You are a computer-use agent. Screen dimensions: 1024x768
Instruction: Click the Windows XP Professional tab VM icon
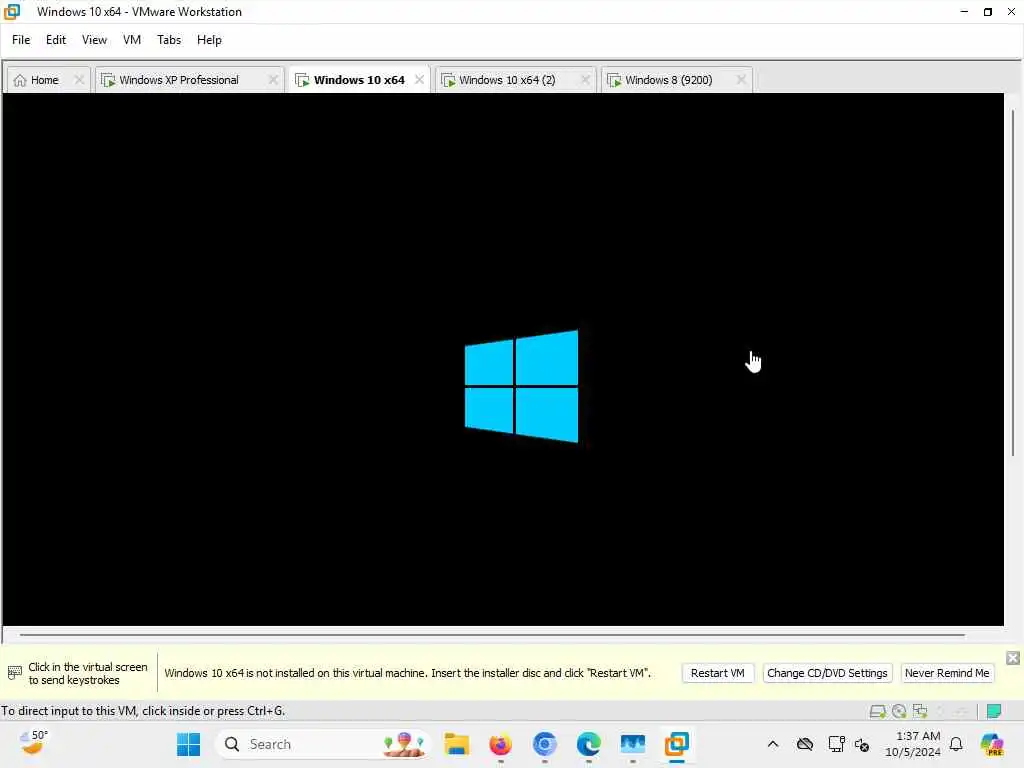(x=108, y=80)
